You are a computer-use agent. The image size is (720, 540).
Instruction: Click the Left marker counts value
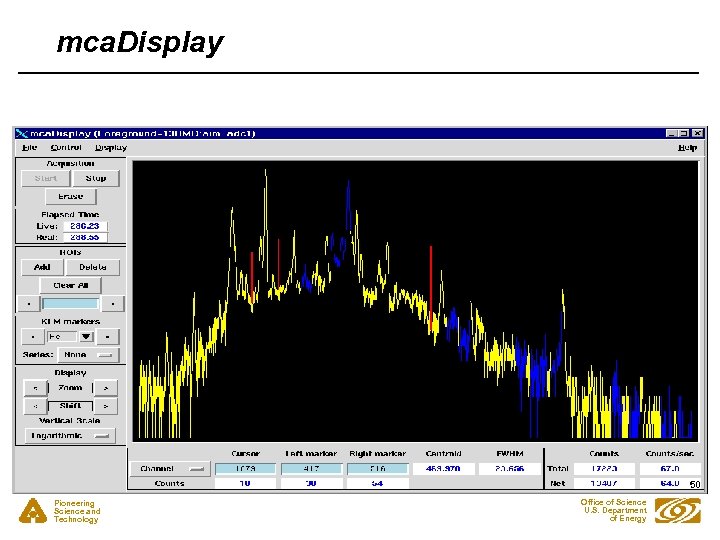(x=311, y=483)
